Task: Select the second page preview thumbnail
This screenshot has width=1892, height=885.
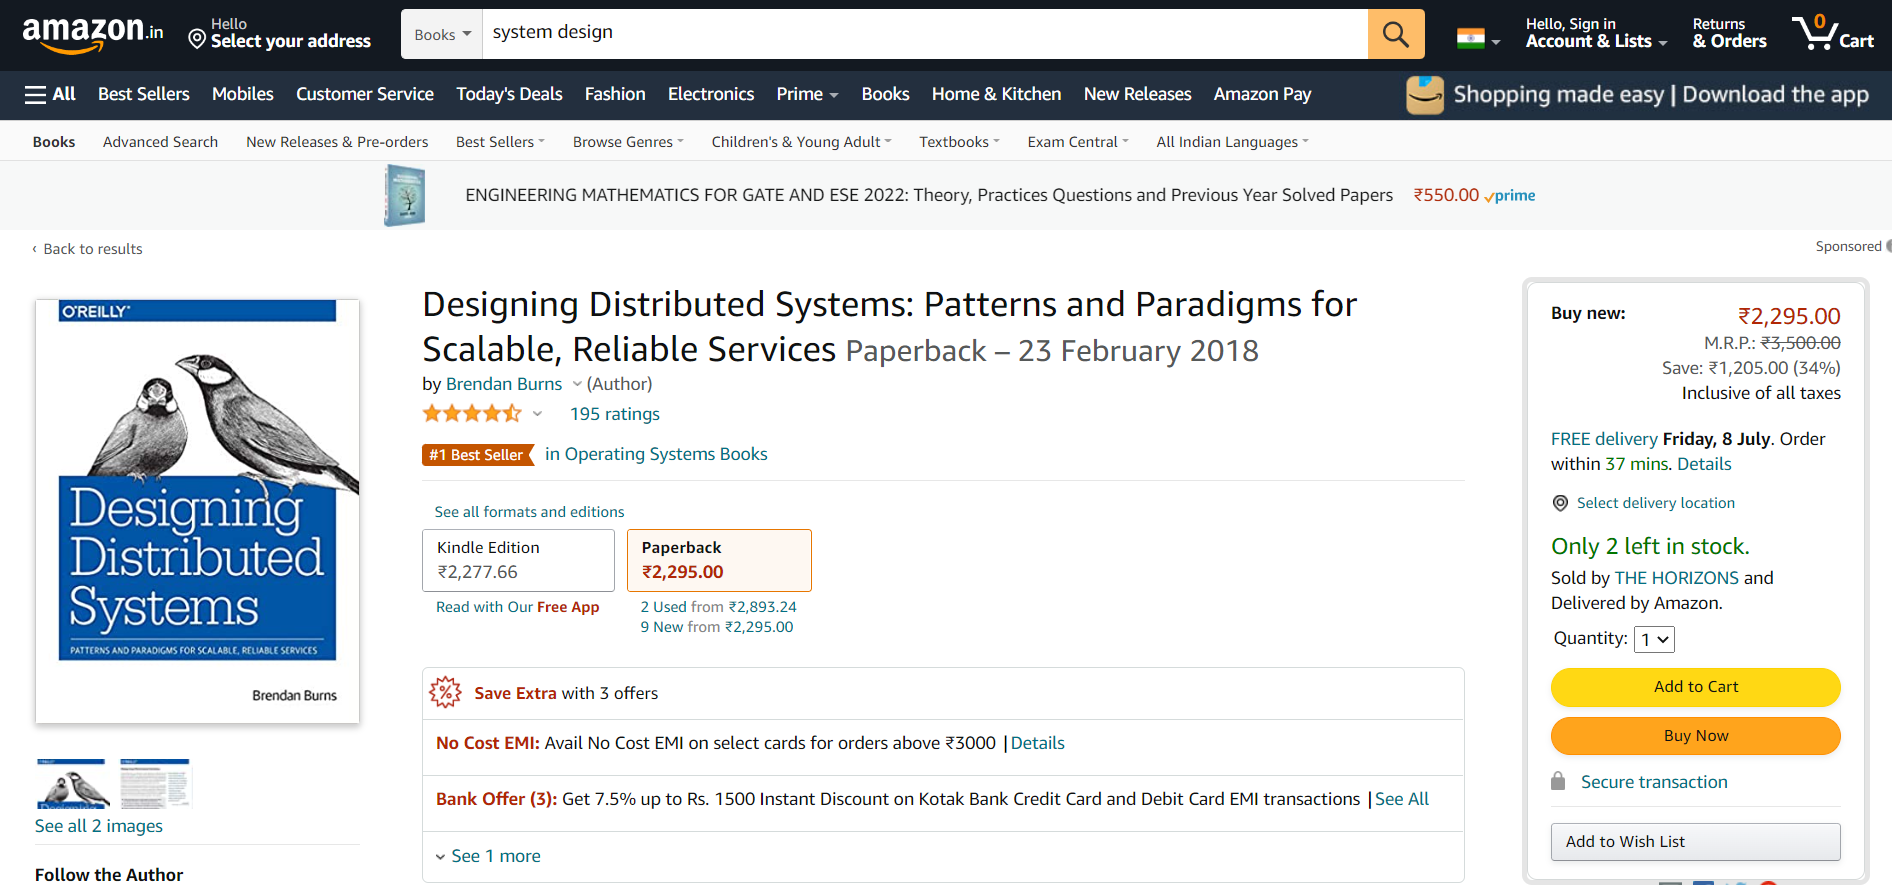Action: click(x=155, y=783)
